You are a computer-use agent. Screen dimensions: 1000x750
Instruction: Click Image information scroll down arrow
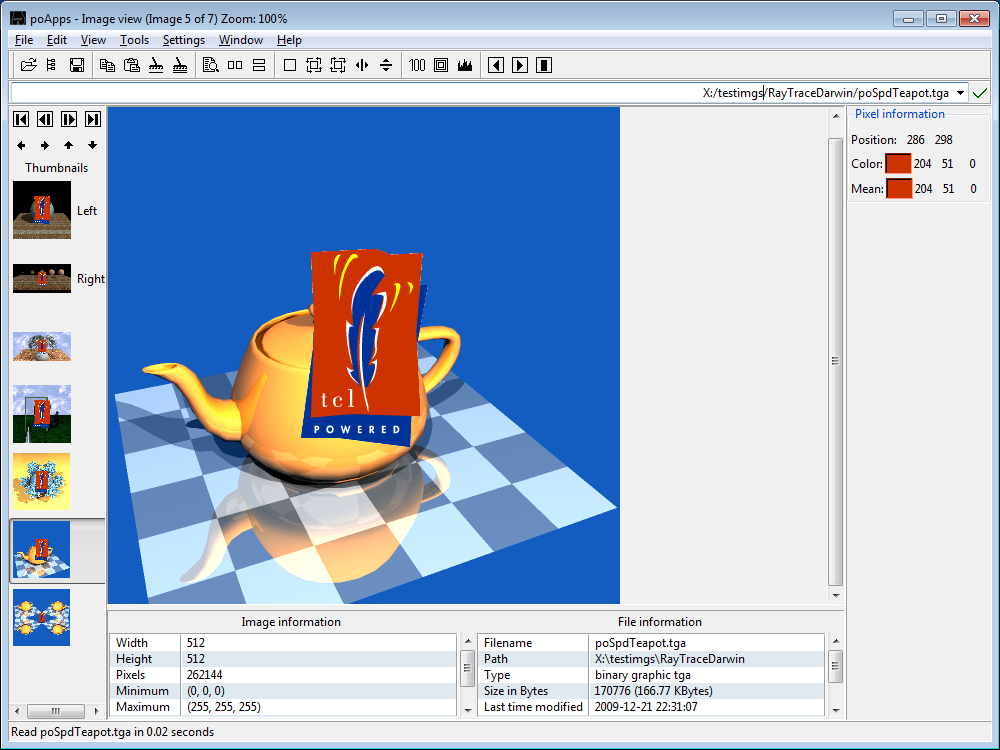(x=467, y=710)
